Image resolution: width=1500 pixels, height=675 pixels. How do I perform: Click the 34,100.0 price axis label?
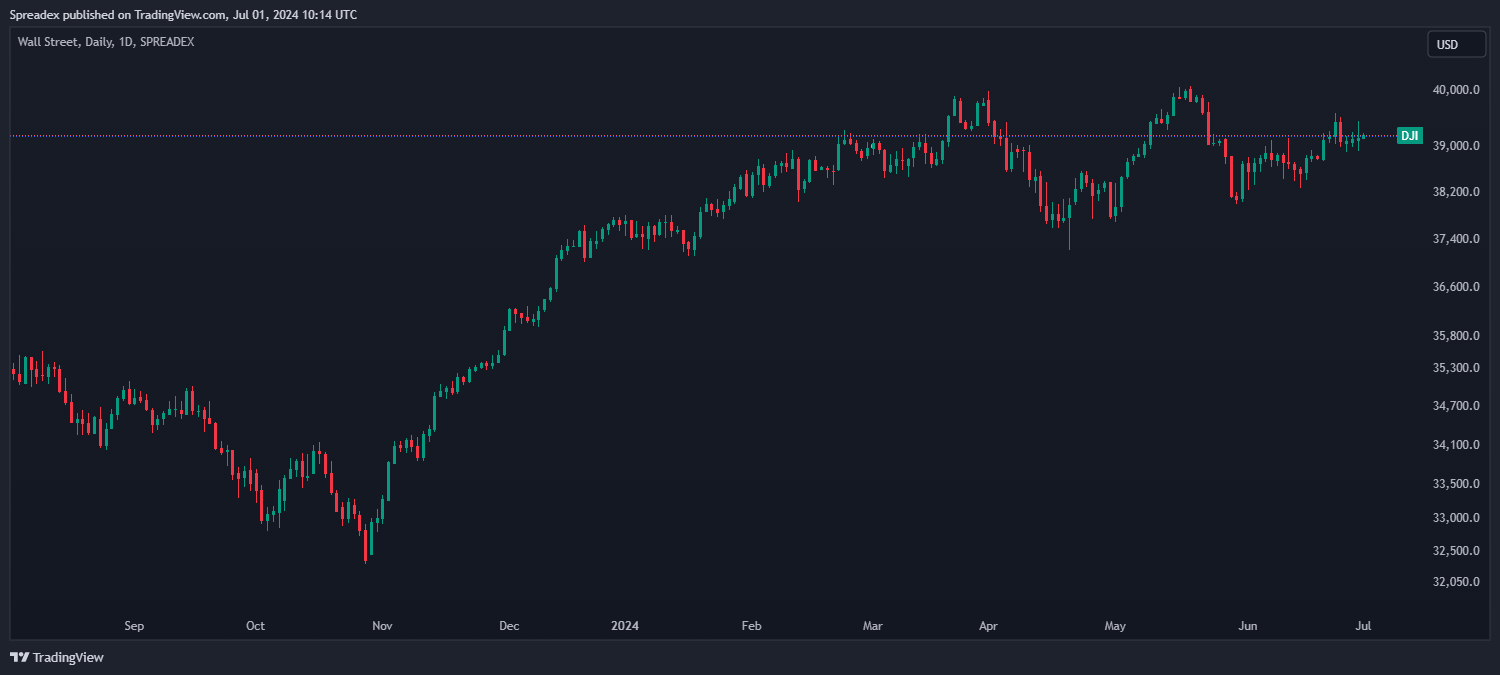pyautogui.click(x=1456, y=445)
